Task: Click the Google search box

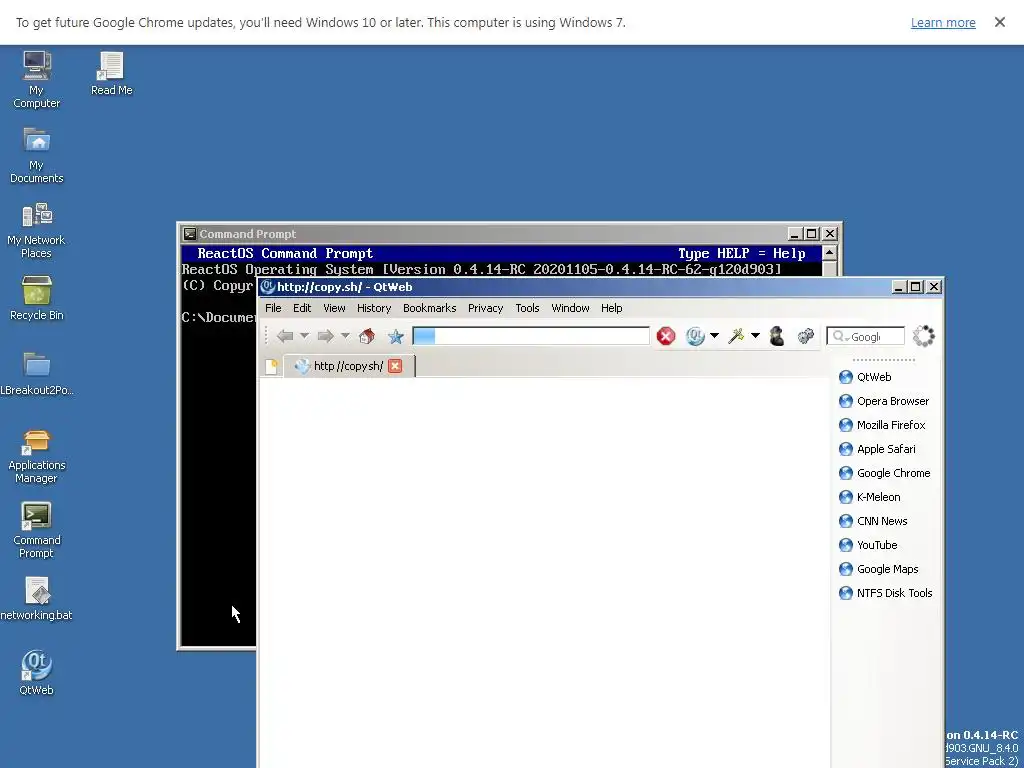Action: coord(865,336)
